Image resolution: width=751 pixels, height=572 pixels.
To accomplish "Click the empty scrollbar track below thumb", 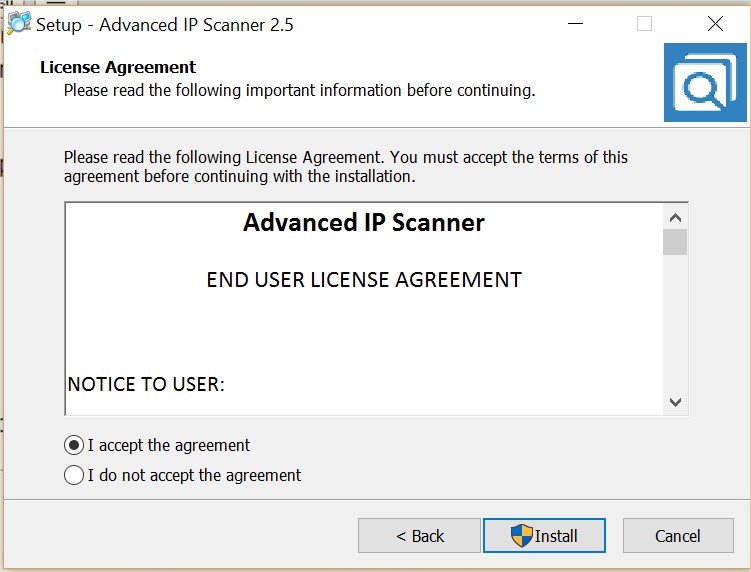I will (675, 320).
